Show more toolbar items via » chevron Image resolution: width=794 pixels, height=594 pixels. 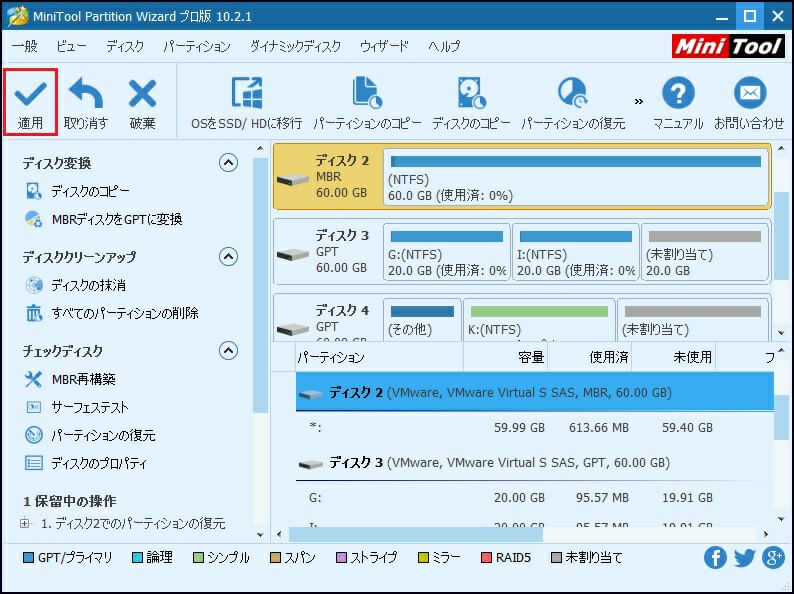tap(639, 101)
